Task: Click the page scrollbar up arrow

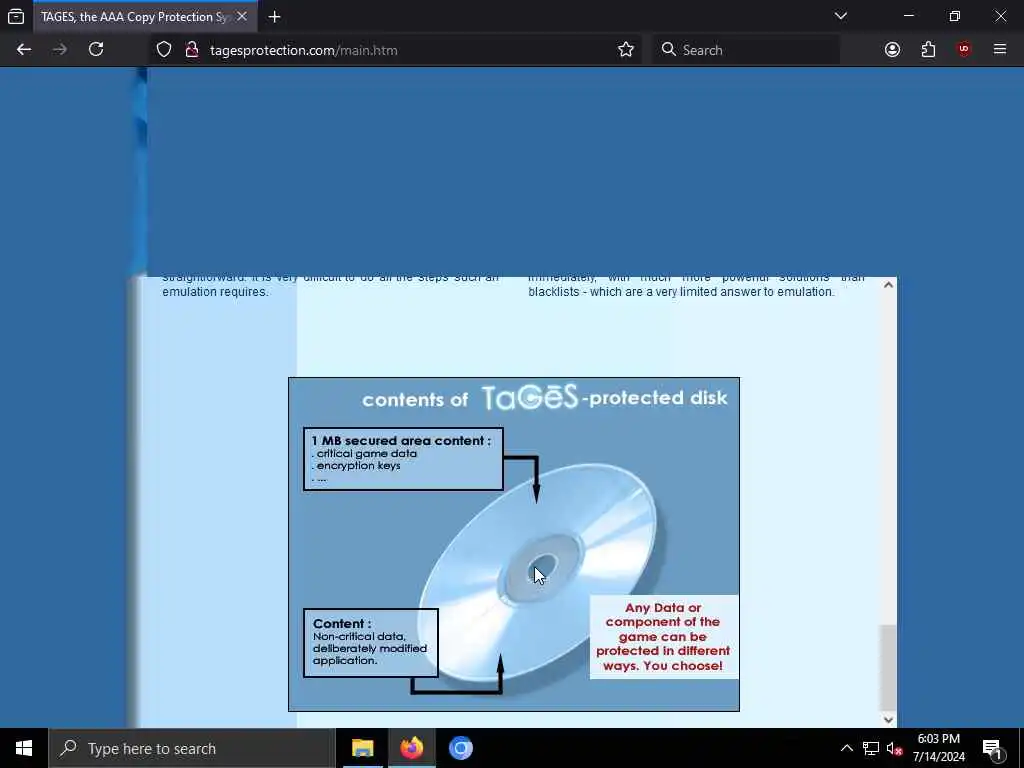Action: click(888, 285)
